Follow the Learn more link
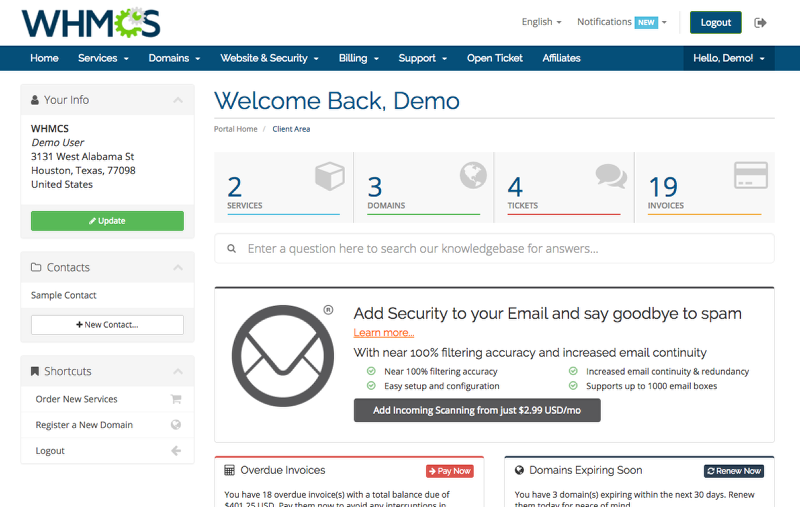This screenshot has height=507, width=800. [384, 333]
